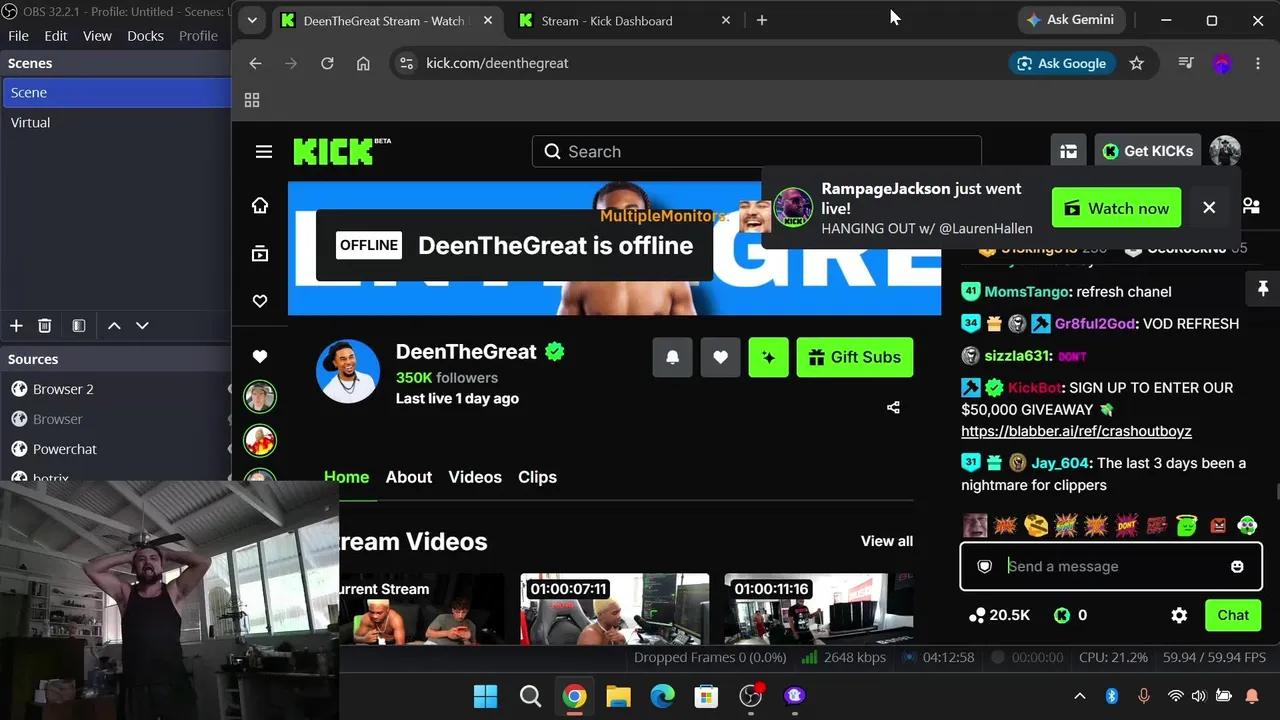Switch to the Clips tab on channel

click(x=537, y=477)
